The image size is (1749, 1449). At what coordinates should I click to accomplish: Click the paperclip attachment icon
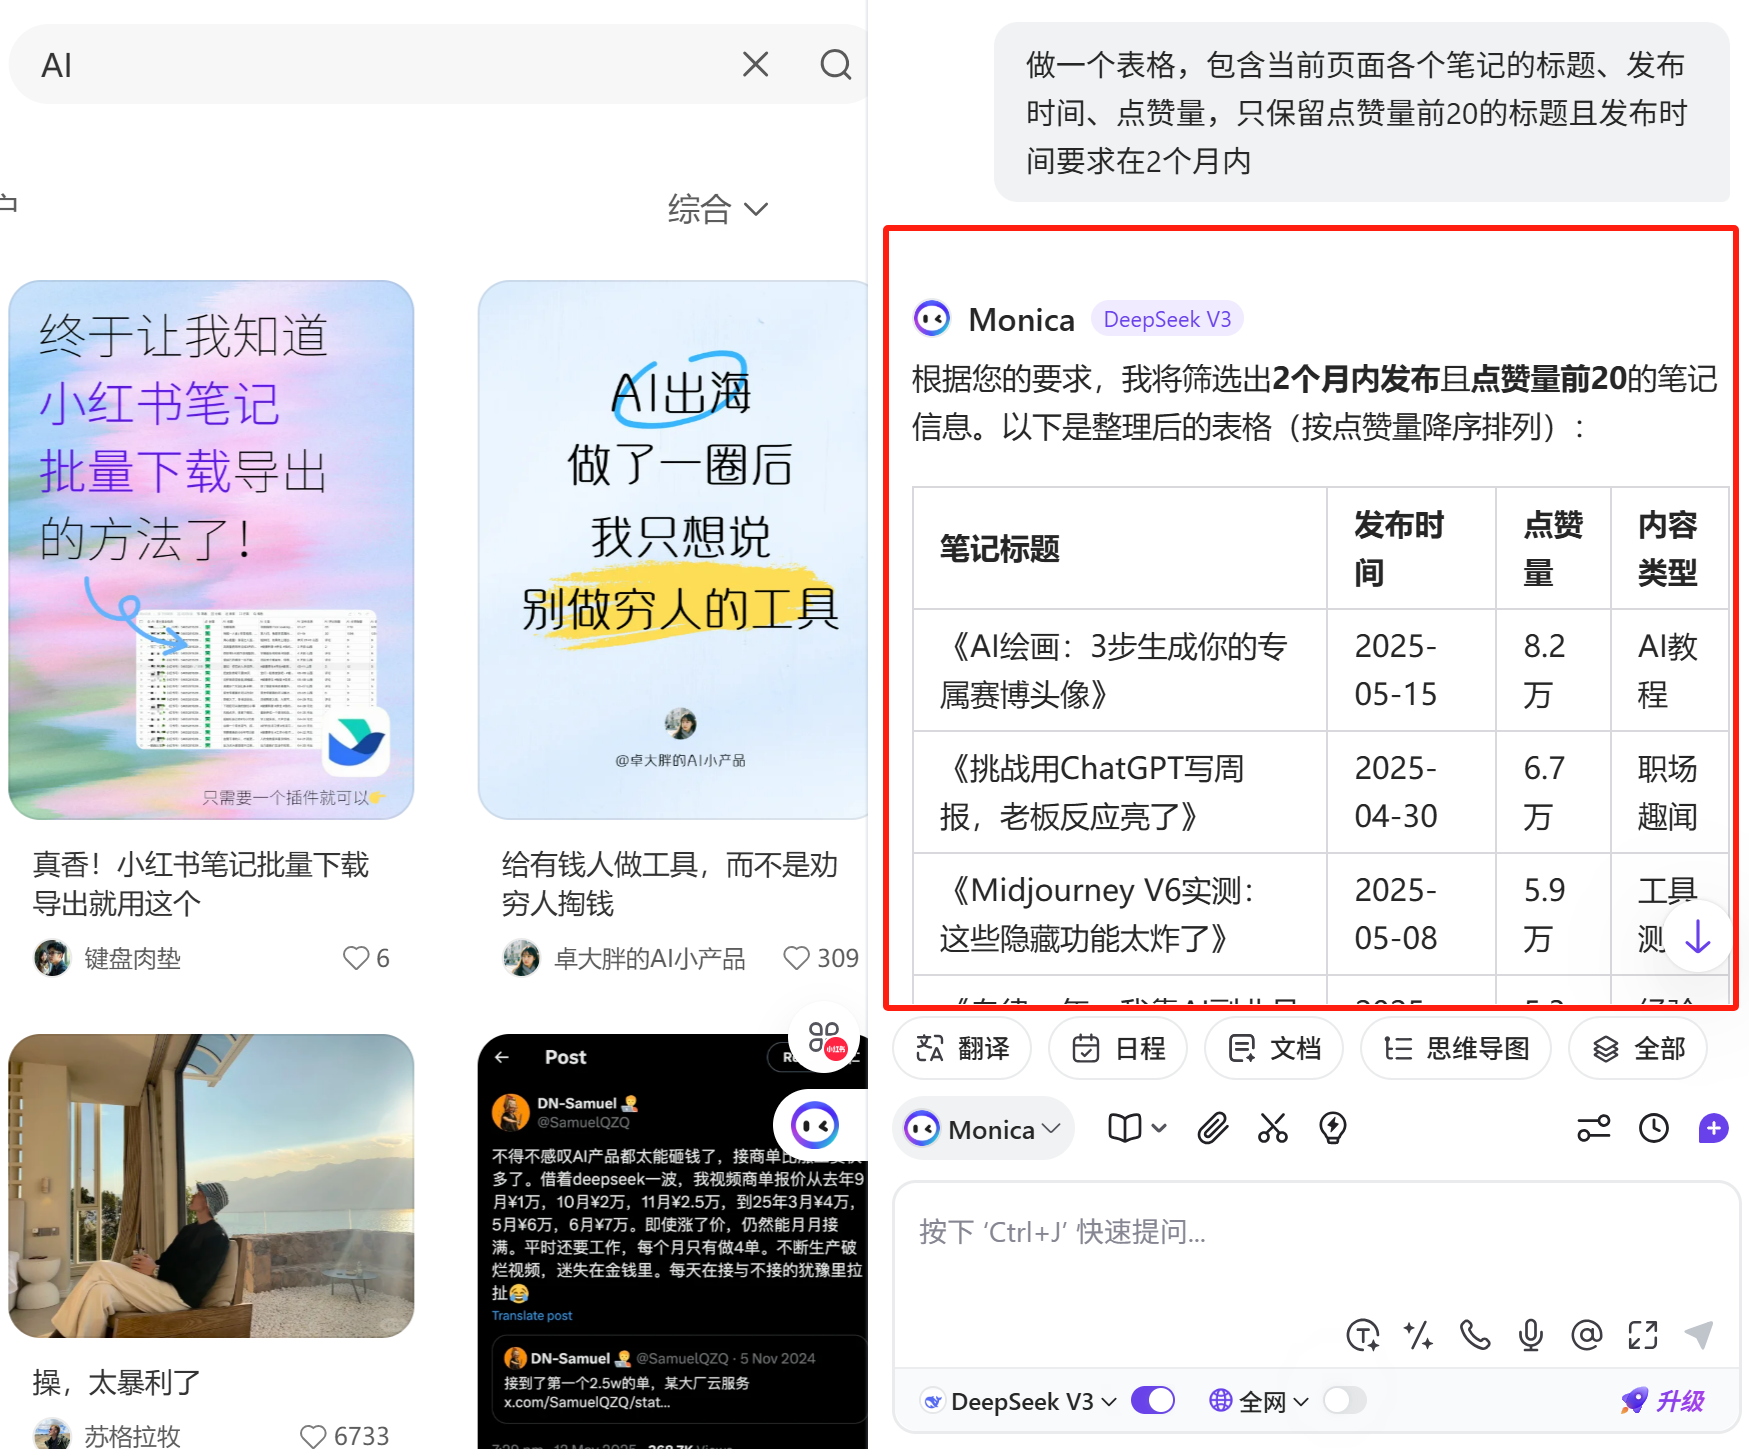tap(1213, 1129)
